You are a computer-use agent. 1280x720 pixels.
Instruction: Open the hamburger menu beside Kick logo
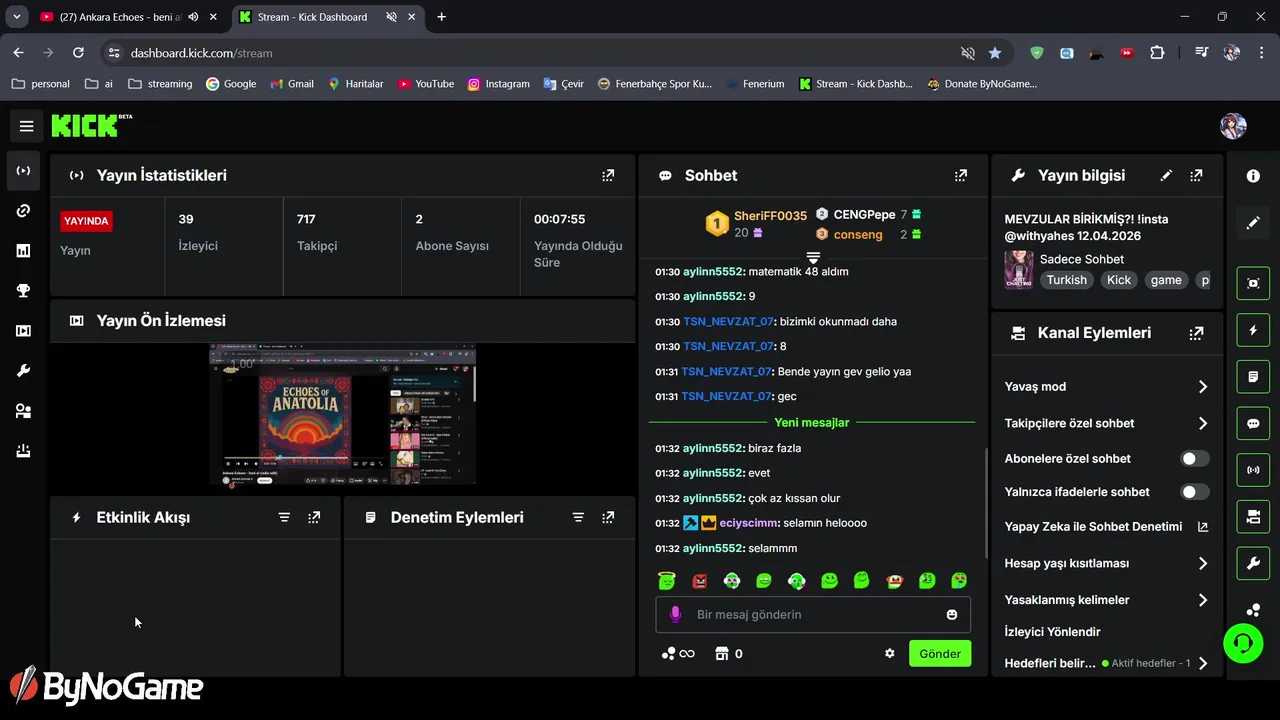pyautogui.click(x=27, y=126)
